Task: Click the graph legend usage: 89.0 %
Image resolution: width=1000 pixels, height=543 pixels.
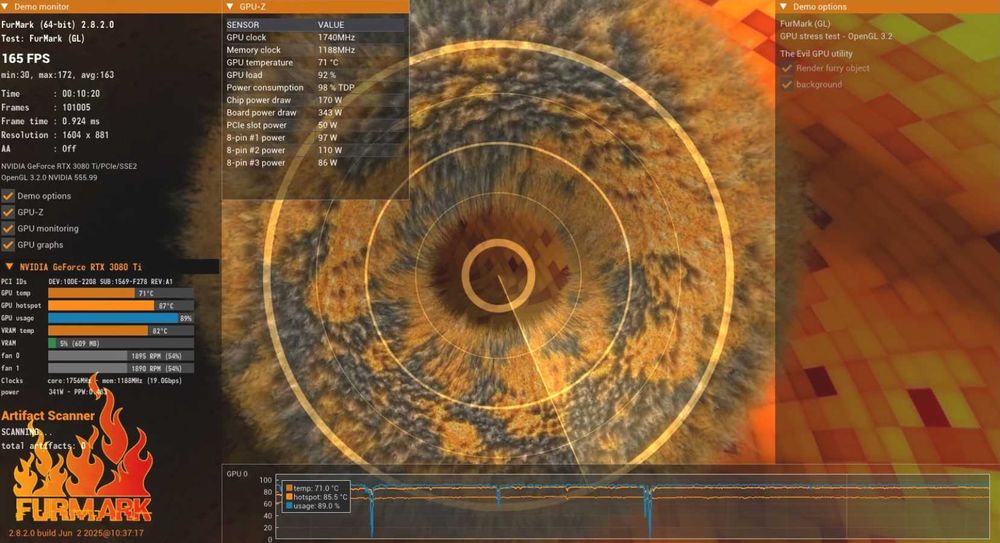Action: click(x=314, y=506)
